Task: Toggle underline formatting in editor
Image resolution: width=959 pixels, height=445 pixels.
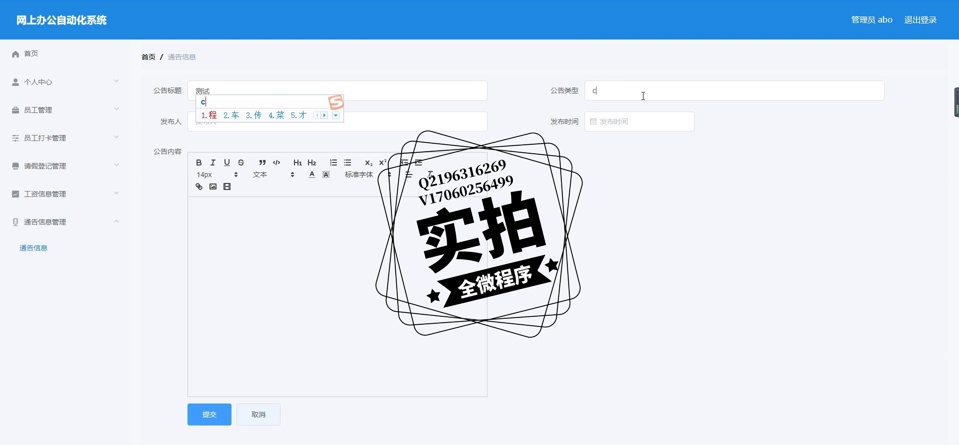Action: pyautogui.click(x=227, y=162)
